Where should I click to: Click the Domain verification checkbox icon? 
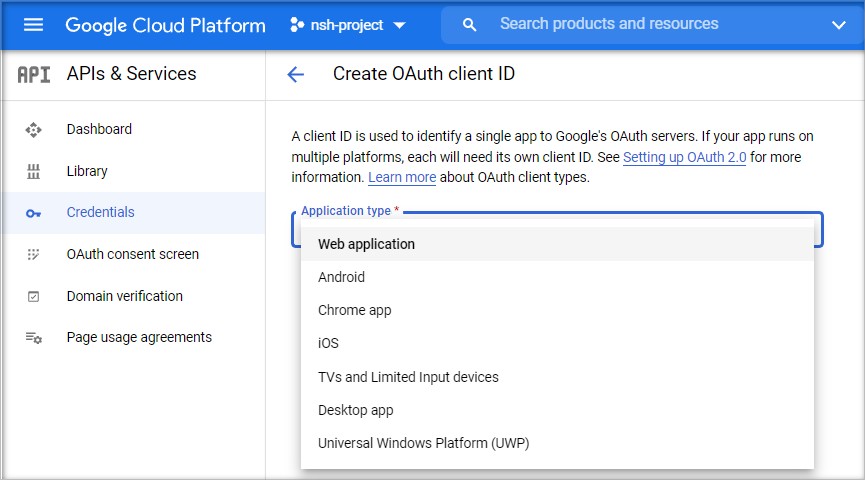click(33, 297)
